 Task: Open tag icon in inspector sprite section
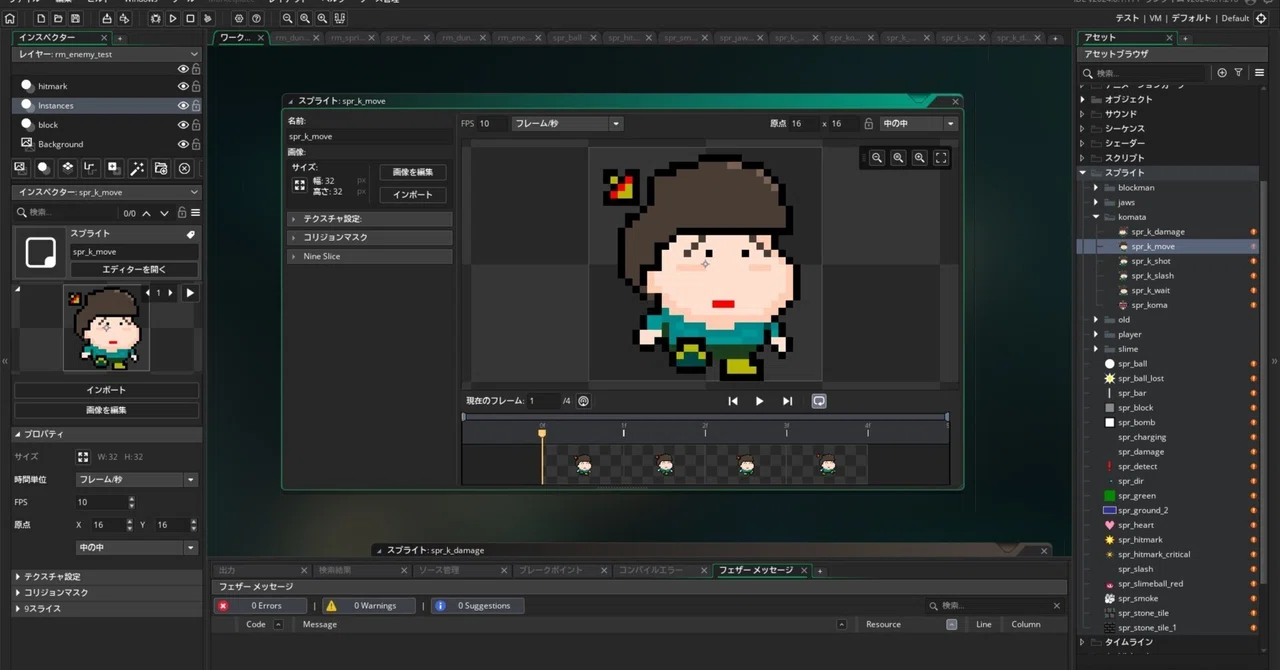click(x=190, y=234)
